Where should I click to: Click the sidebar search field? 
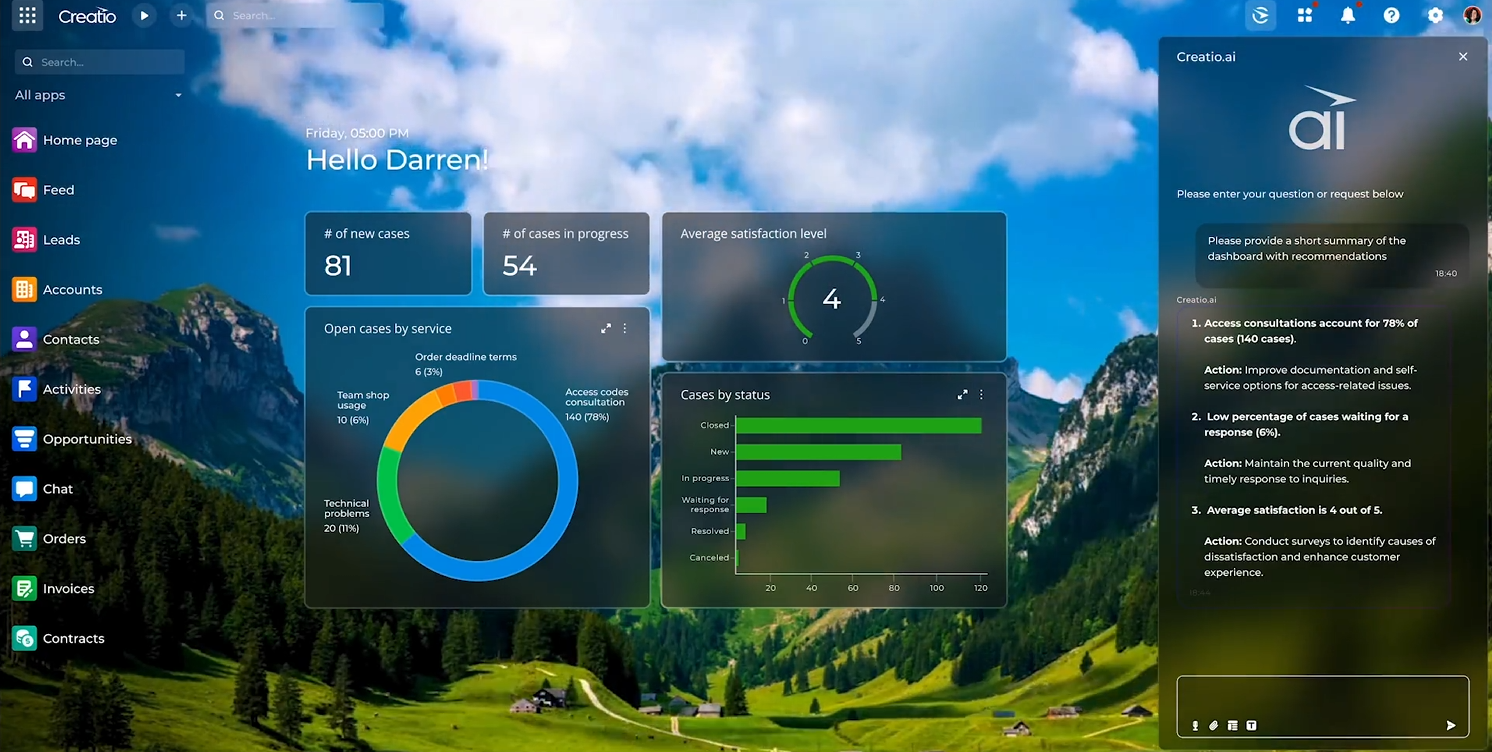pos(100,62)
